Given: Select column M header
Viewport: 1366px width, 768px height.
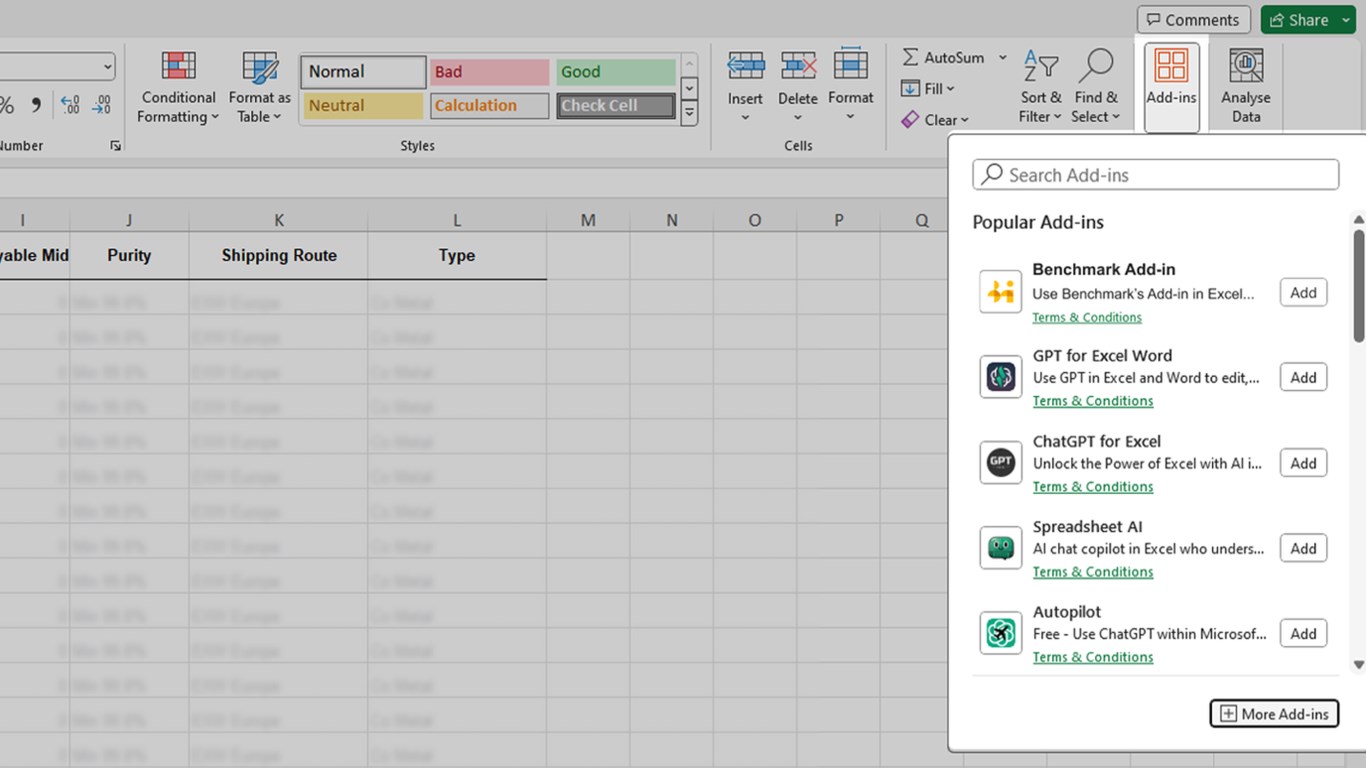Looking at the screenshot, I should pos(588,220).
